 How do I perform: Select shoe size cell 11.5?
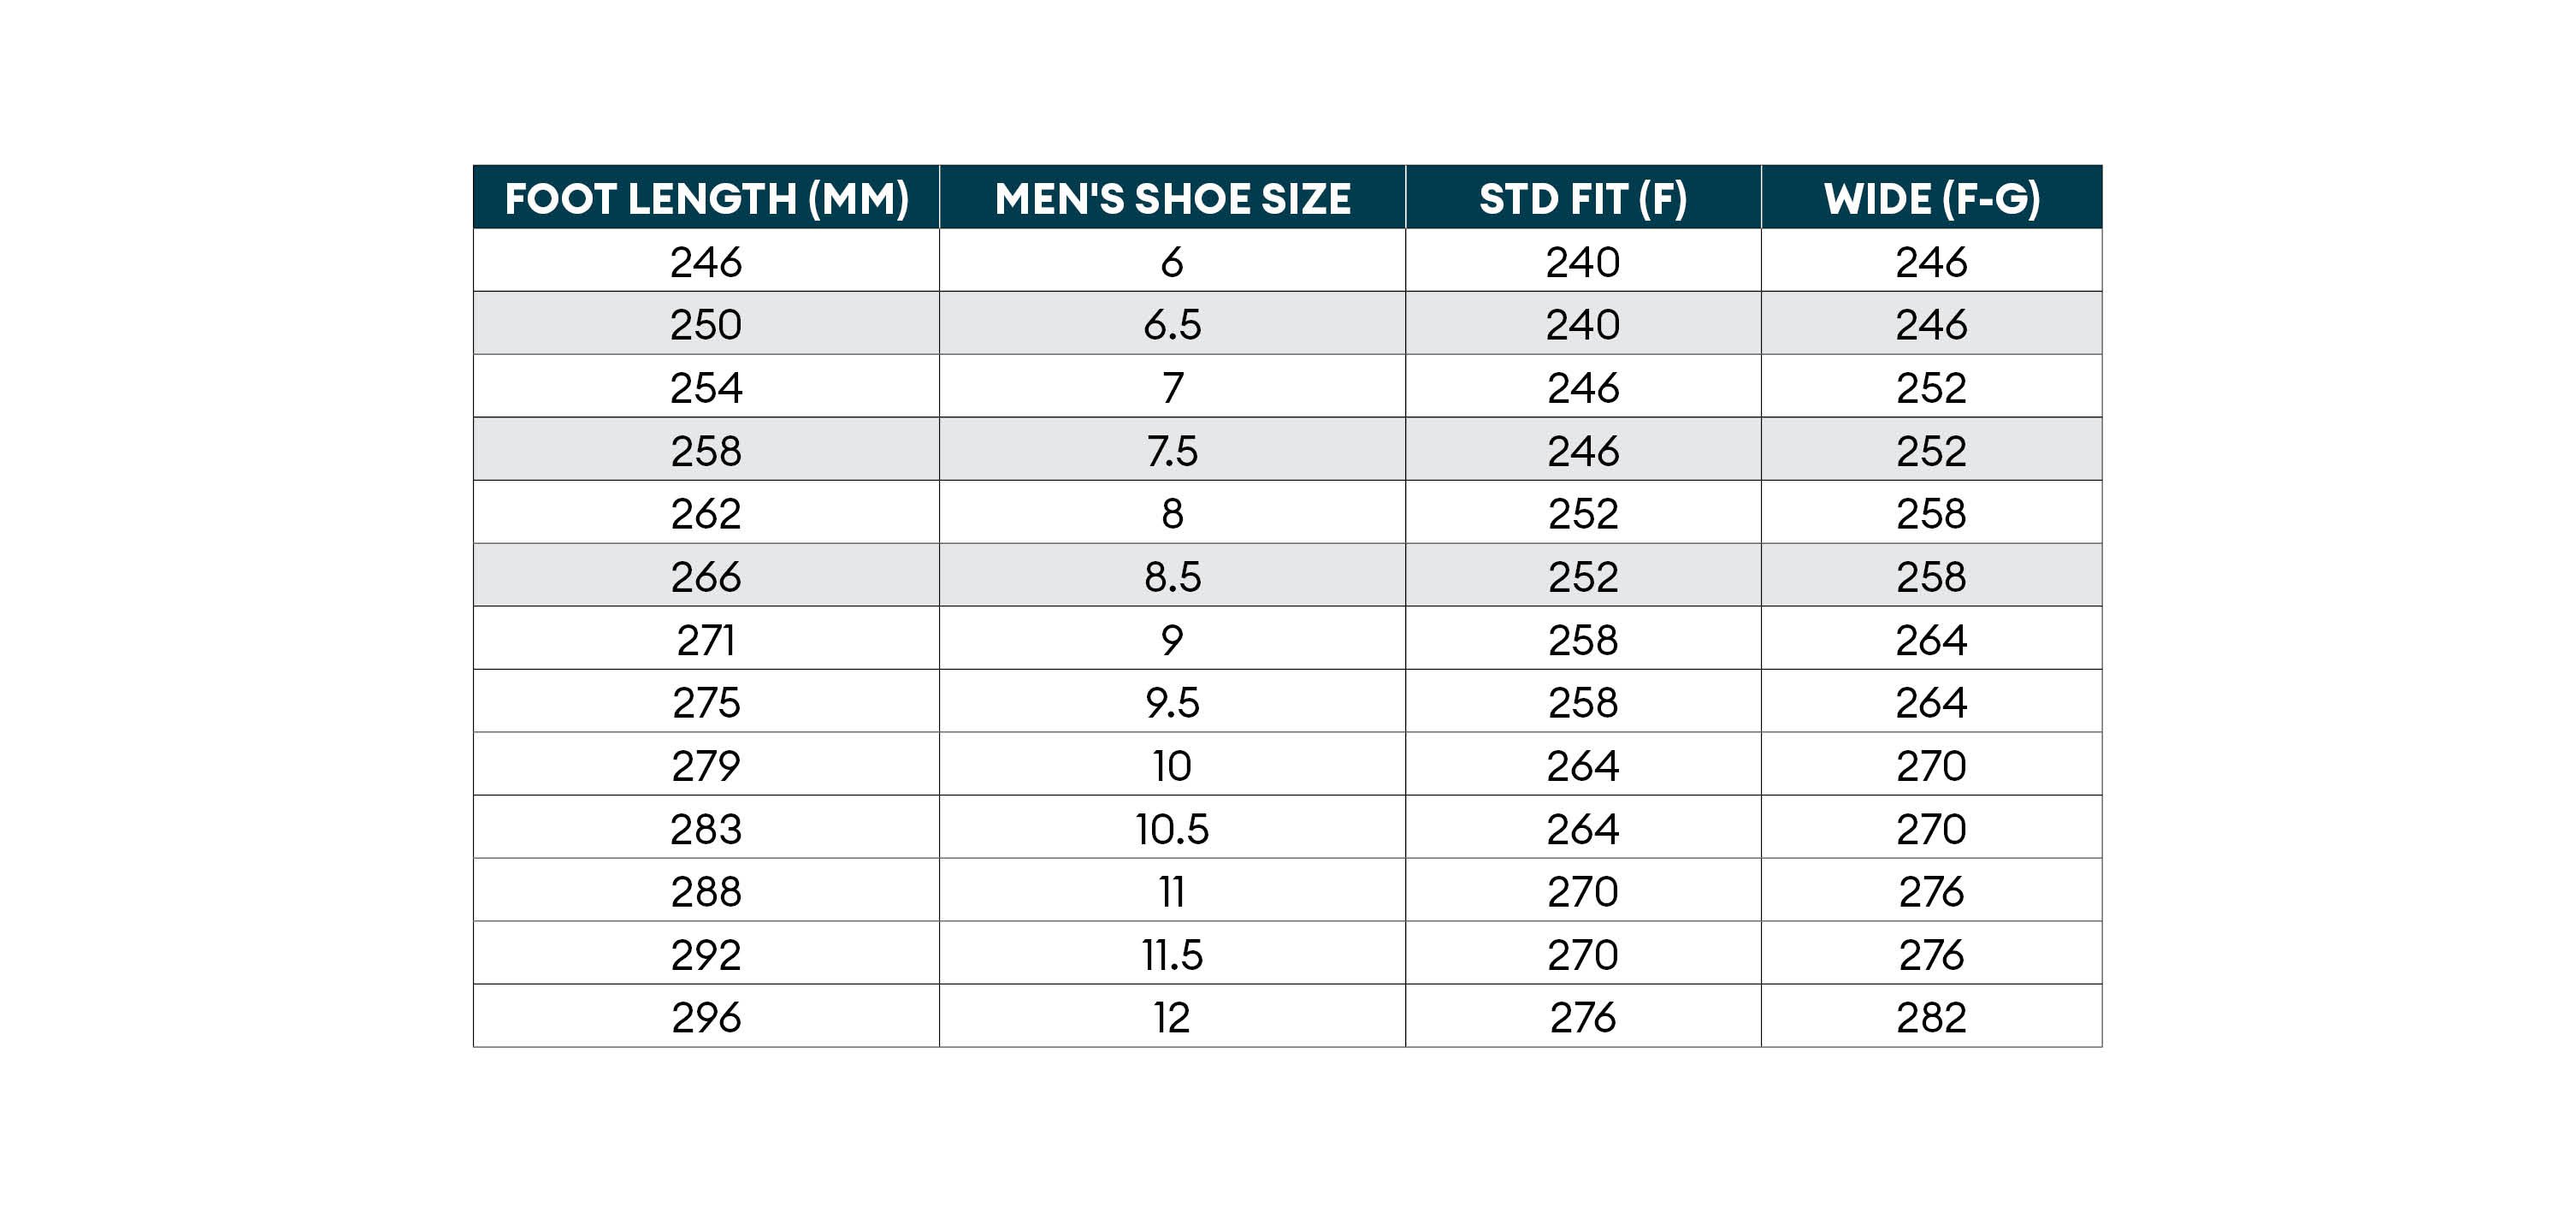click(x=1172, y=954)
